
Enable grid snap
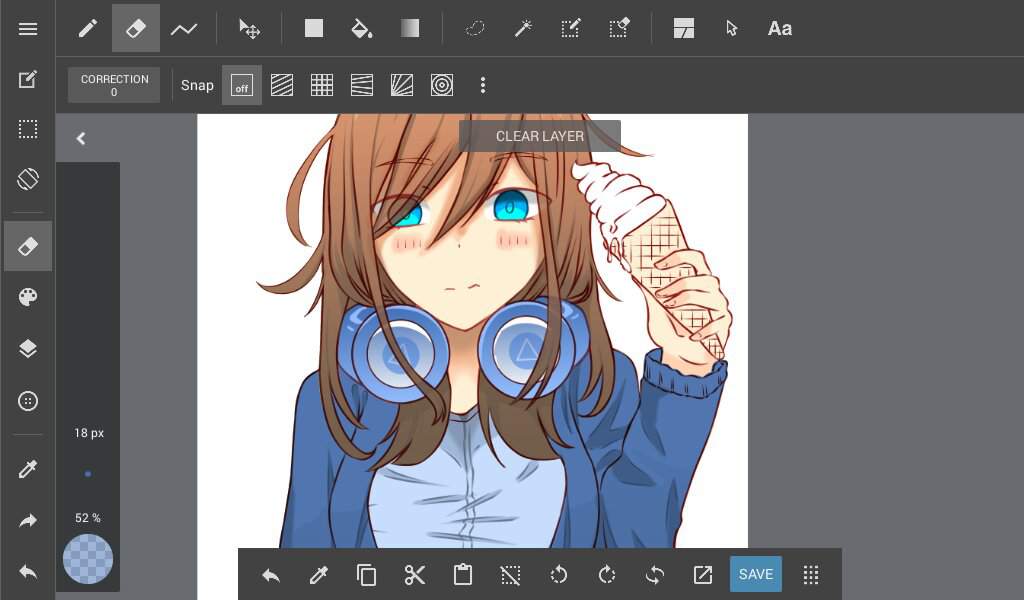[321, 85]
